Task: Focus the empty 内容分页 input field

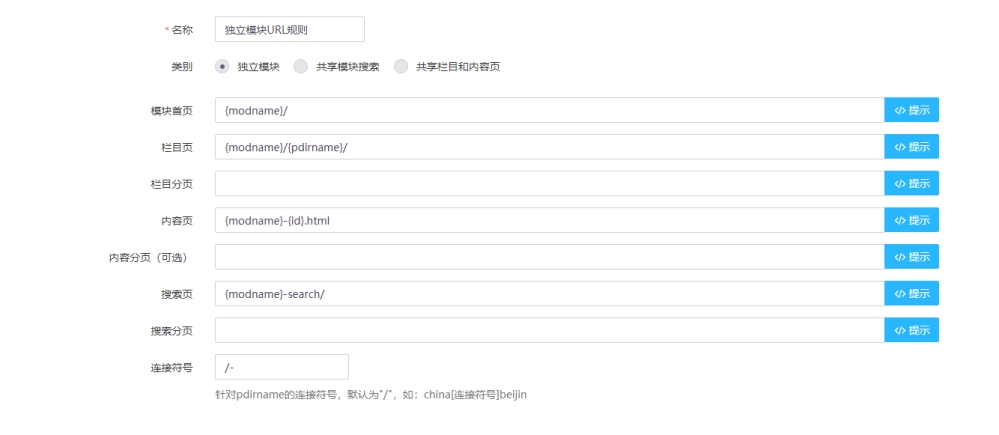Action: coord(548,257)
